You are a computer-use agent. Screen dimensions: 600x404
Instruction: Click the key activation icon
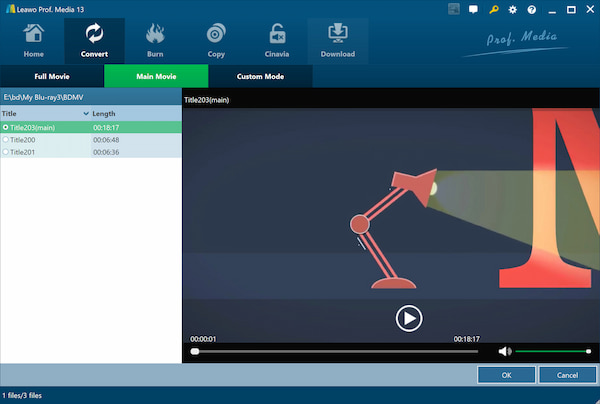[x=494, y=10]
